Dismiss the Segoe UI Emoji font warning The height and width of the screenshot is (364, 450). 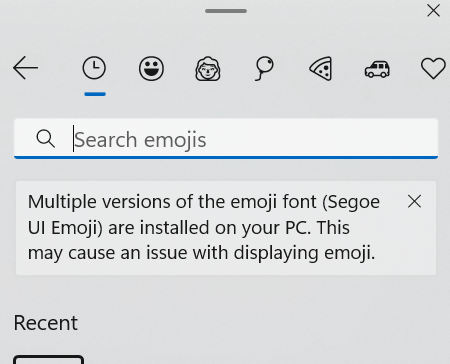pyautogui.click(x=414, y=201)
